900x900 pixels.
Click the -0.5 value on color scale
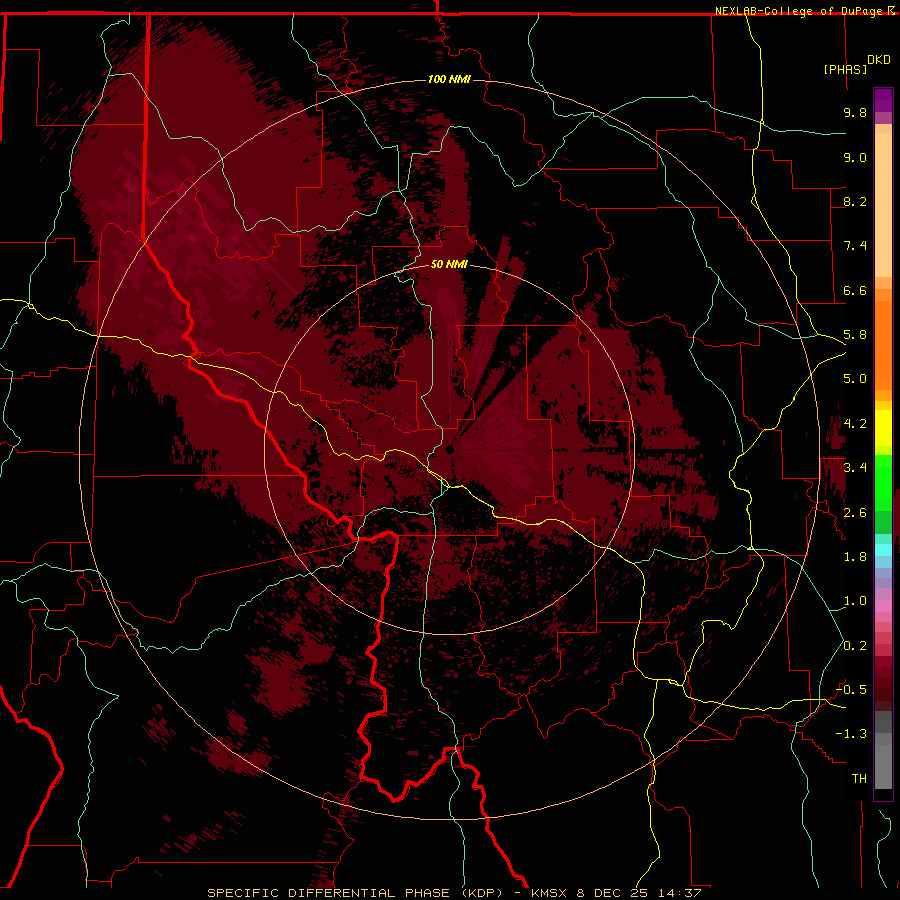tap(852, 690)
